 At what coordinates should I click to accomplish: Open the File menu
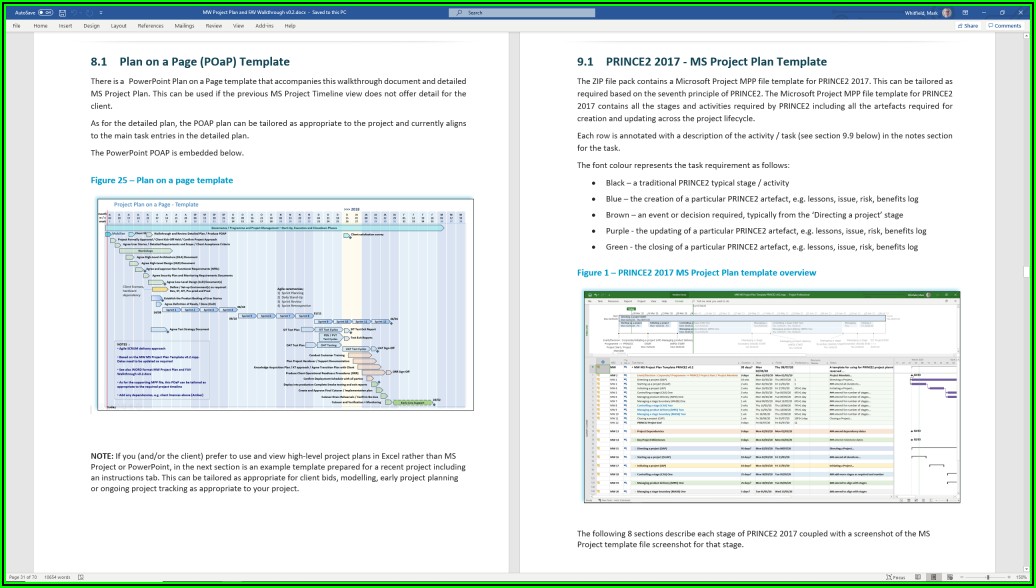pos(16,26)
